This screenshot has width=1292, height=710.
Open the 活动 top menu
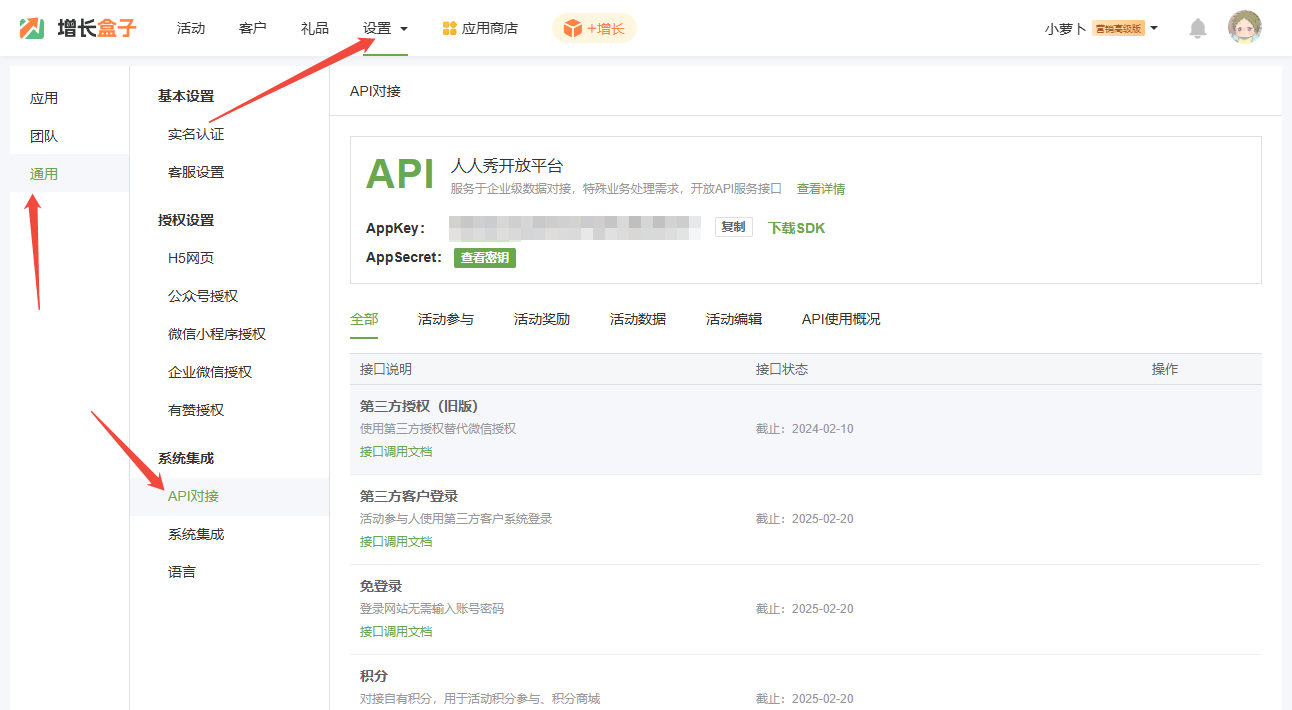191,28
